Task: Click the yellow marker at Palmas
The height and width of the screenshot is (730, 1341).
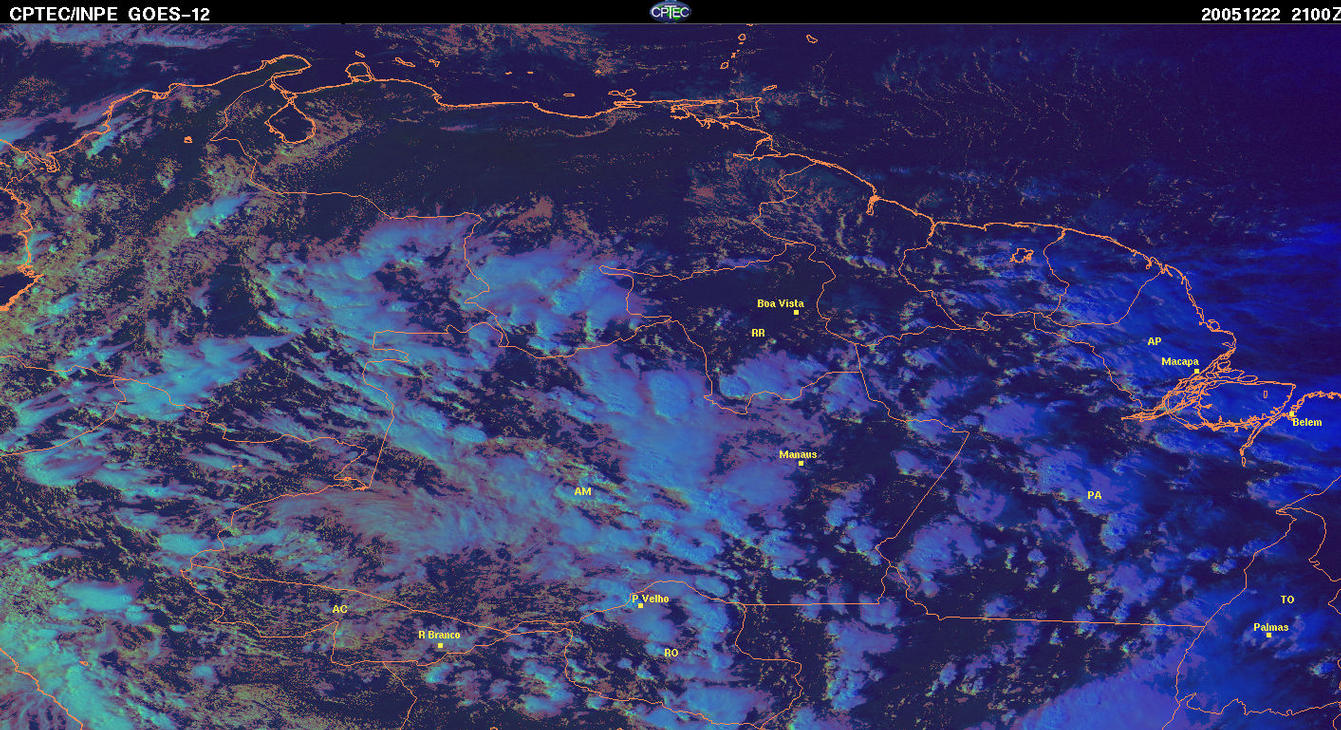Action: click(x=1268, y=635)
